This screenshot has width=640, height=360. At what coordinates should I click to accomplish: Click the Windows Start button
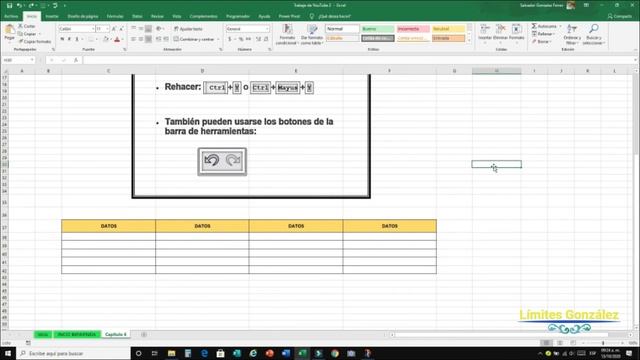point(8,353)
